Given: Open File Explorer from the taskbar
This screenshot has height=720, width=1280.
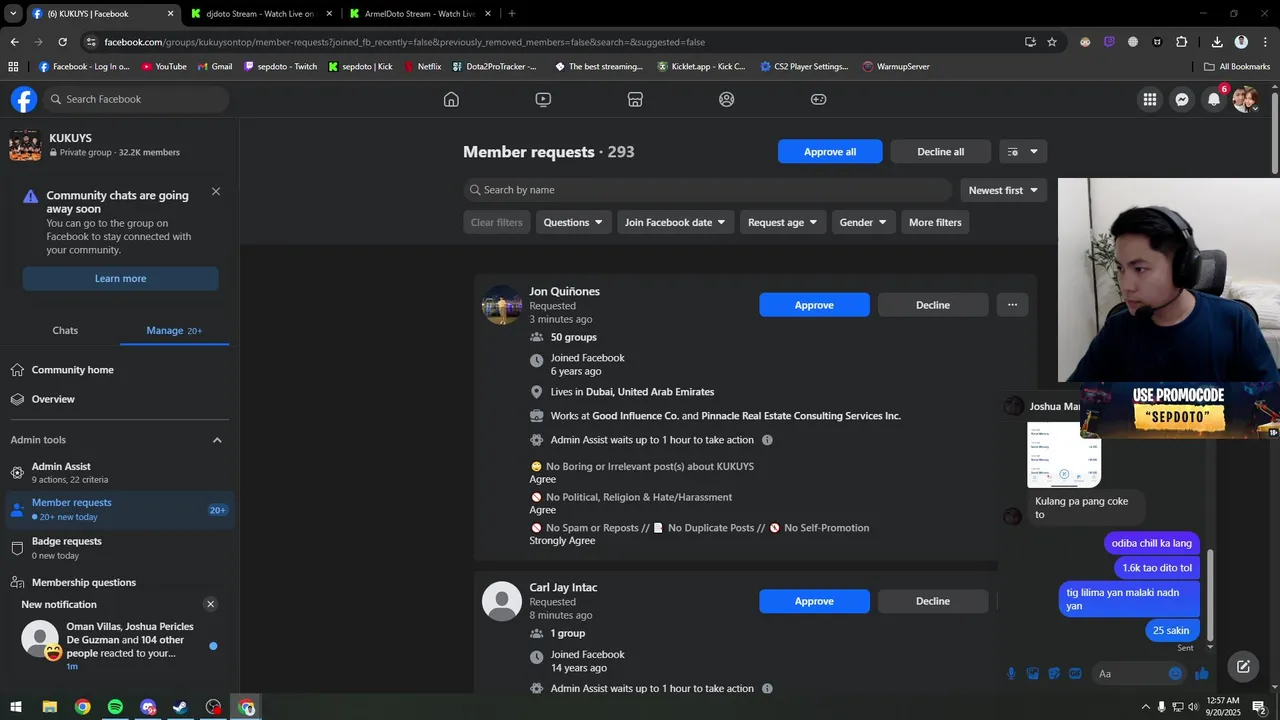Looking at the screenshot, I should pos(50,707).
